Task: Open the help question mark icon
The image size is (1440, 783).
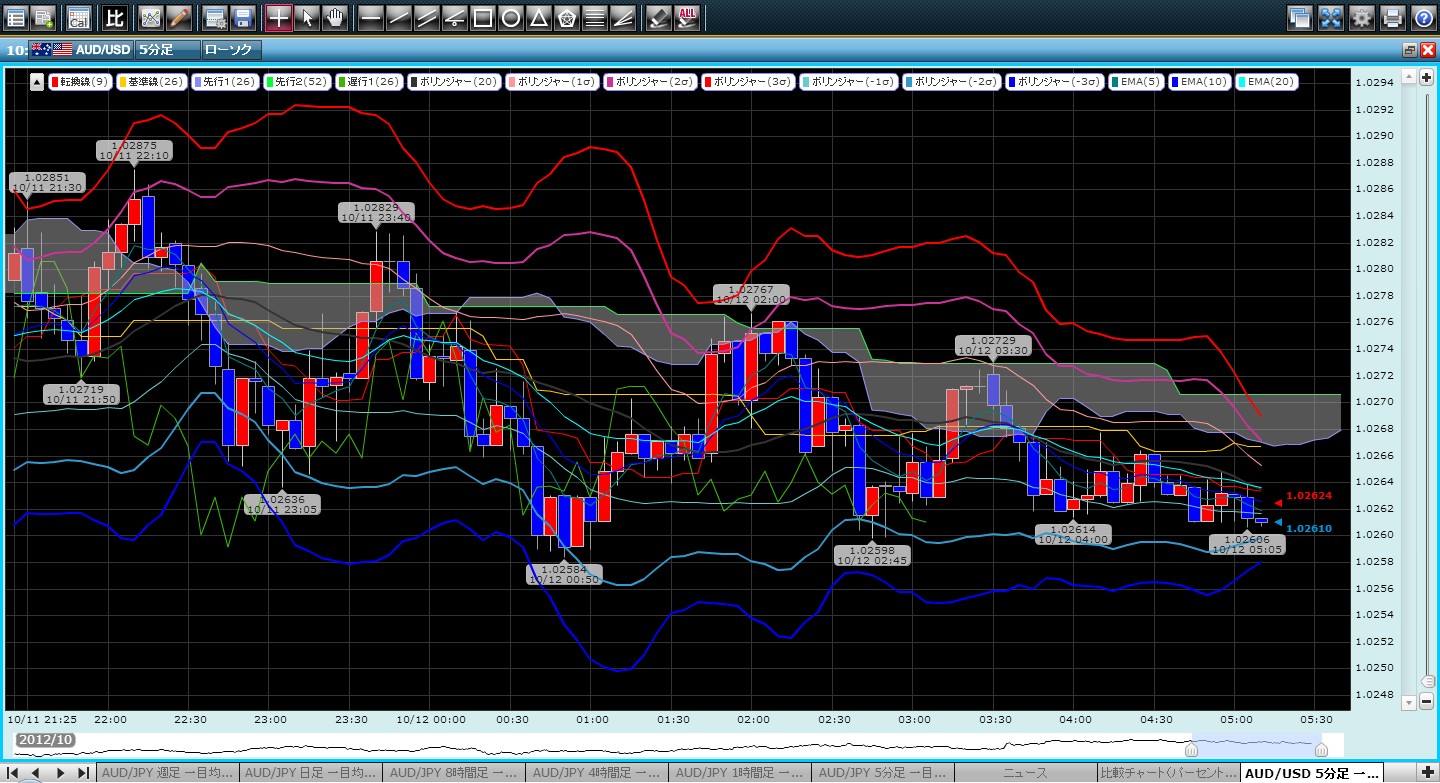Action: click(x=1422, y=17)
